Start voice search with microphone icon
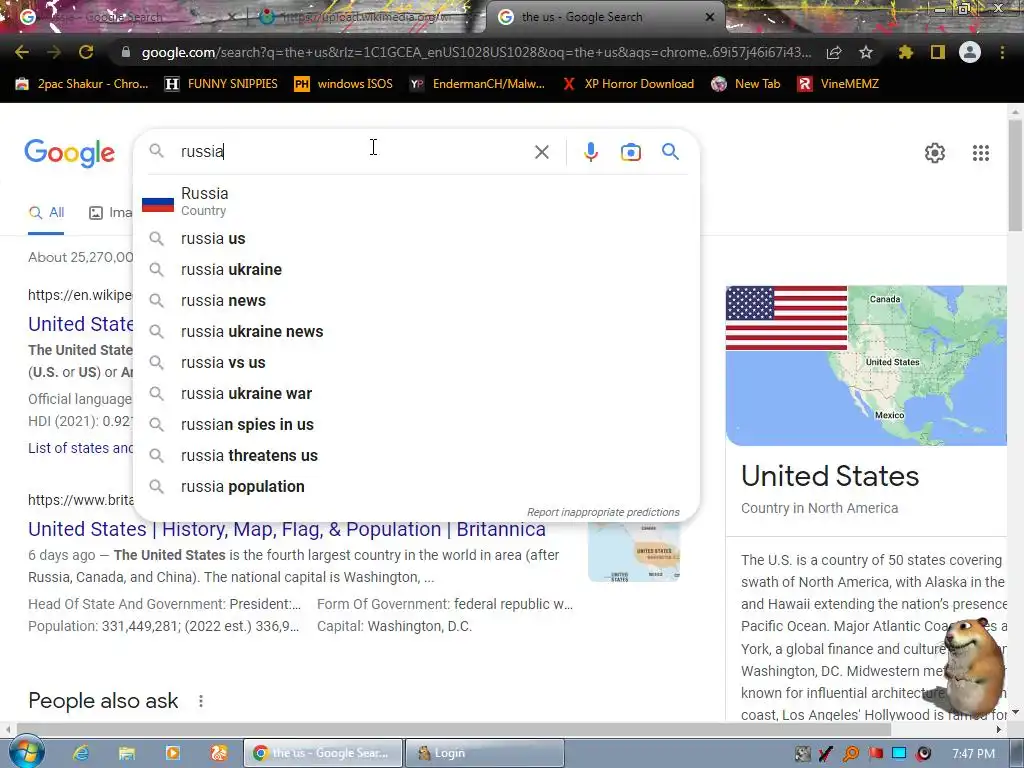Screen dimensions: 1024x768 tap(590, 152)
